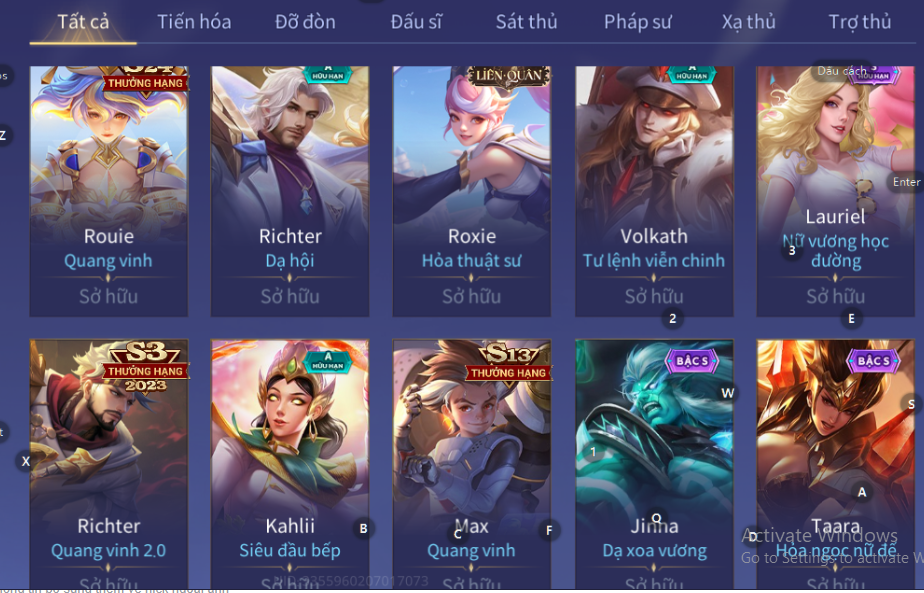The height and width of the screenshot is (593, 924).
Task: Select the Kahlii Siêu đầu bếp skin
Action: (x=290, y=464)
